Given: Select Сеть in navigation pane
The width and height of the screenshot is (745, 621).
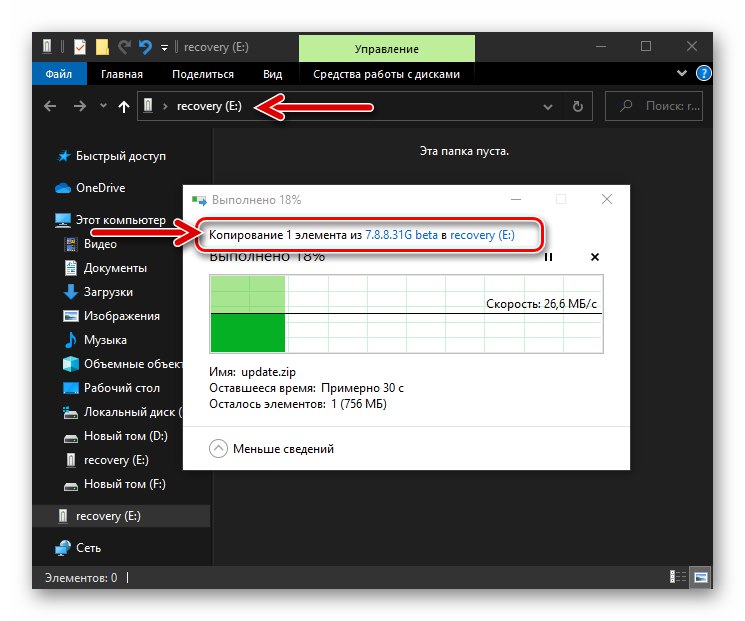Looking at the screenshot, I should [88, 548].
